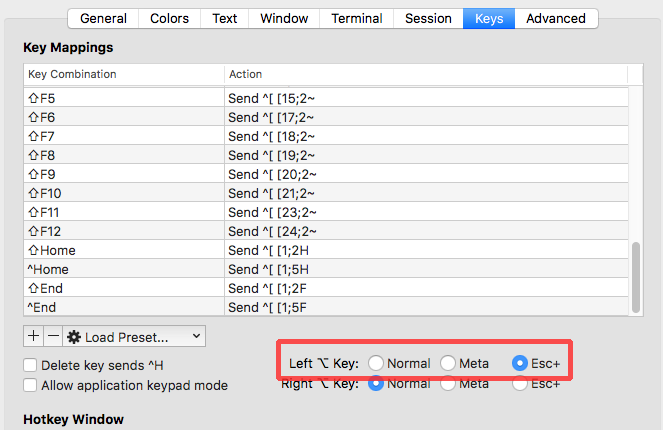Toggle Allow application keypad mode checkbox

30,385
